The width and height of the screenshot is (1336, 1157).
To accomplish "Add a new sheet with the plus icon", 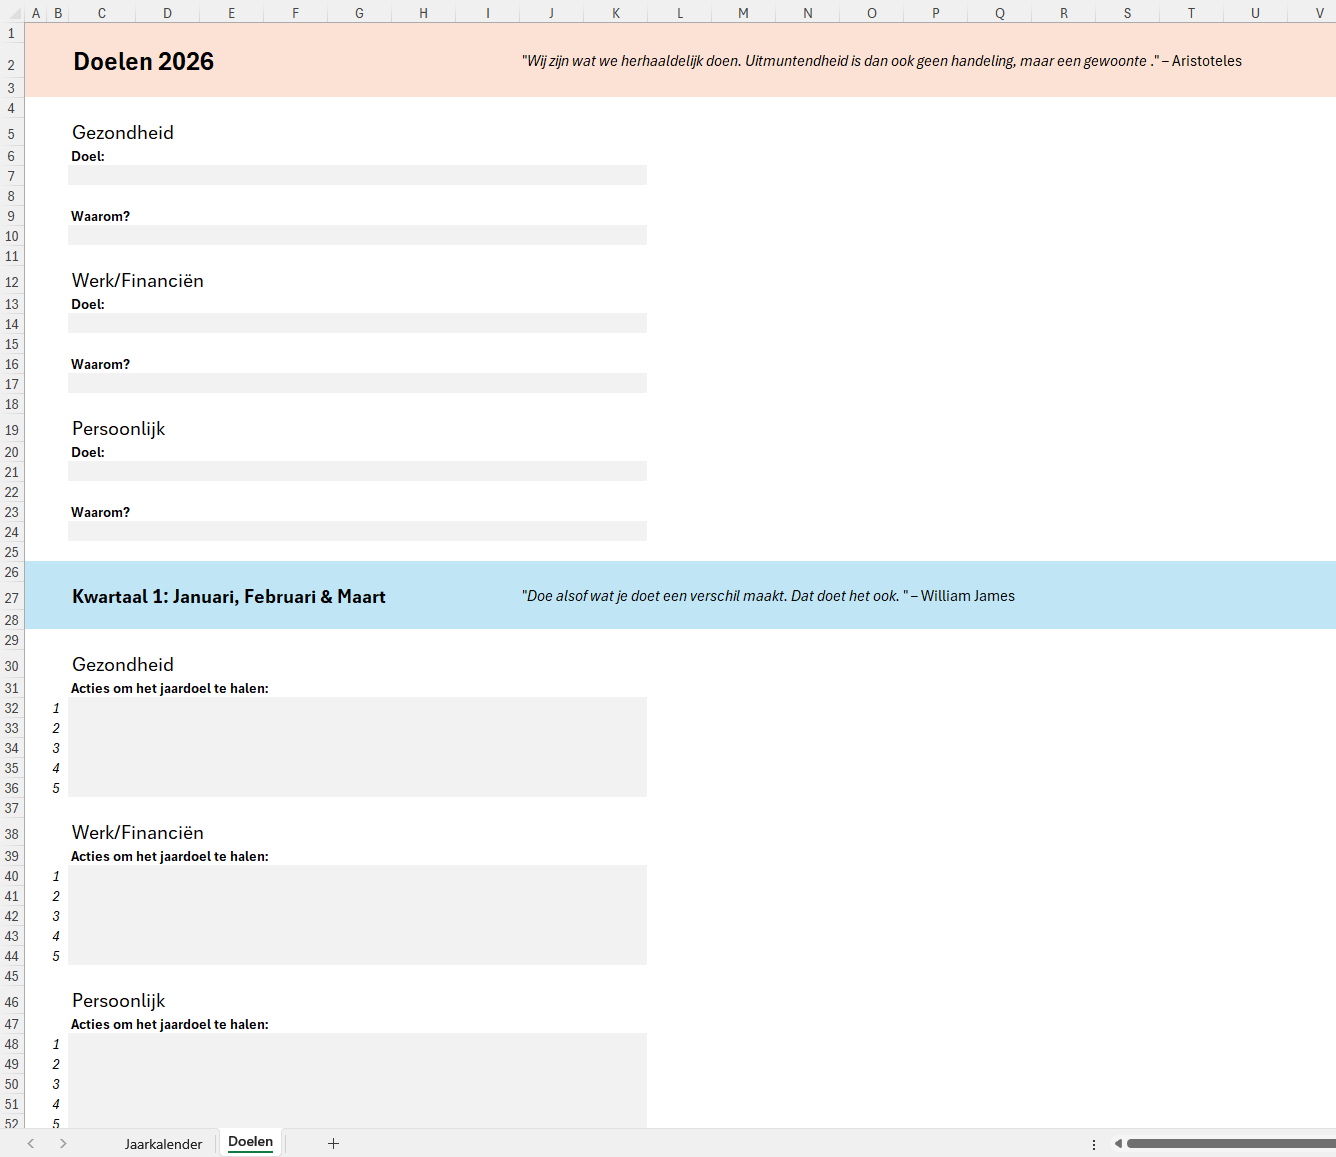I will point(333,1143).
